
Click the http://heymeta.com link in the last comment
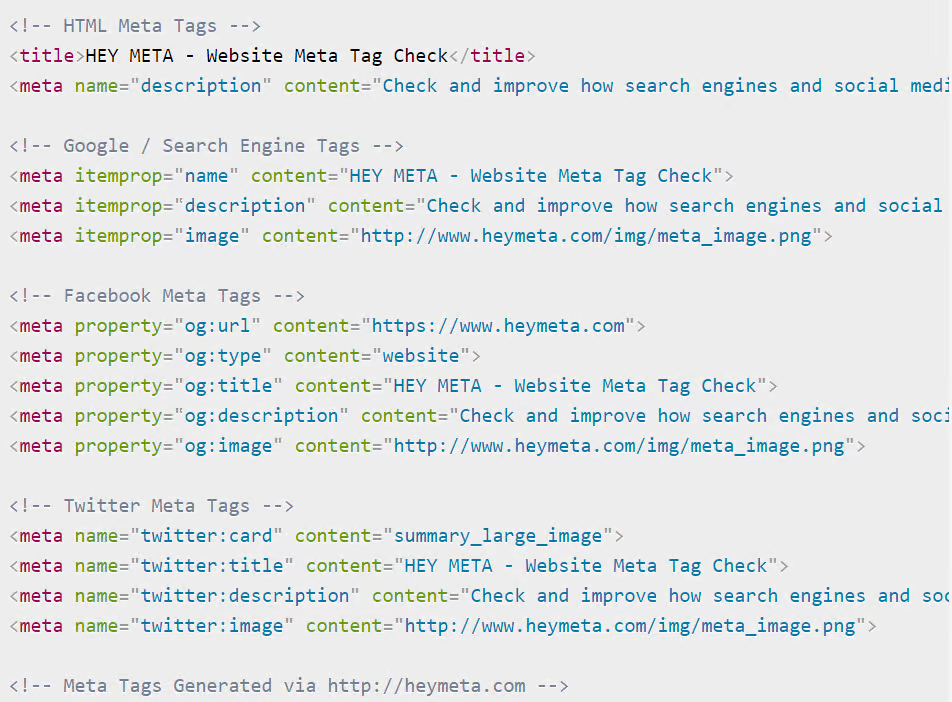click(x=427, y=686)
